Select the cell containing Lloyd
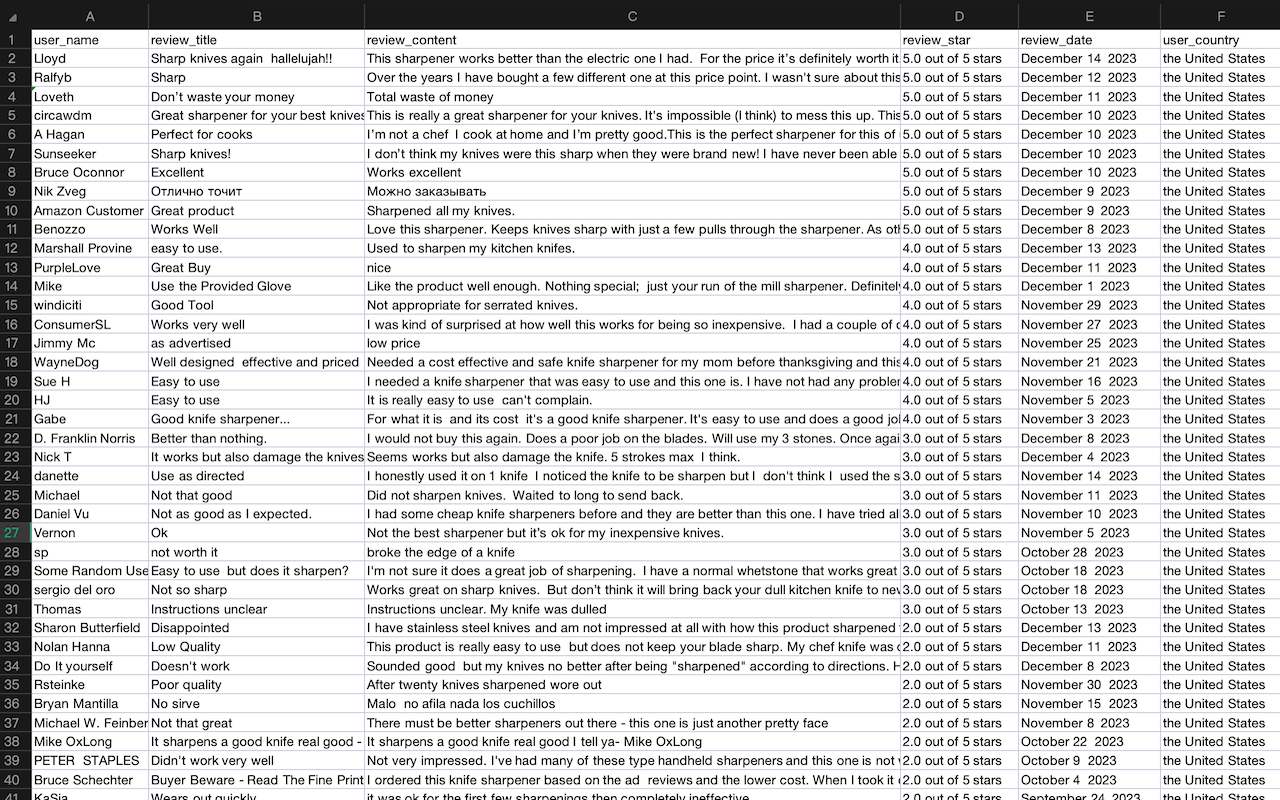Viewport: 1280px width, 800px height. (89, 58)
